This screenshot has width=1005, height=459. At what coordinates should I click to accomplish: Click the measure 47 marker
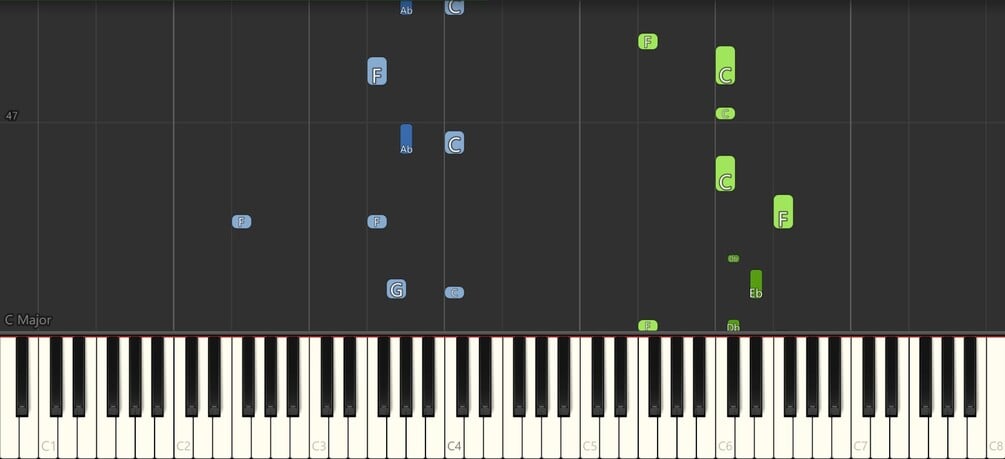tap(12, 116)
